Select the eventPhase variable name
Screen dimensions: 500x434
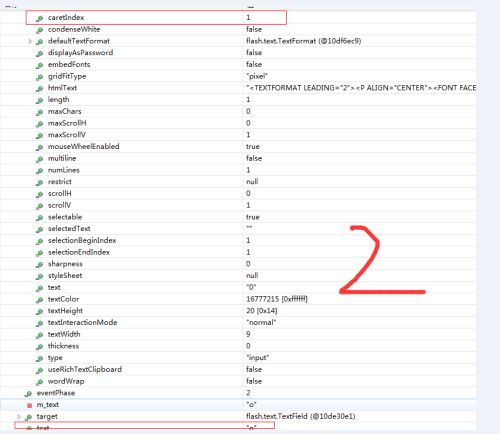[56, 393]
